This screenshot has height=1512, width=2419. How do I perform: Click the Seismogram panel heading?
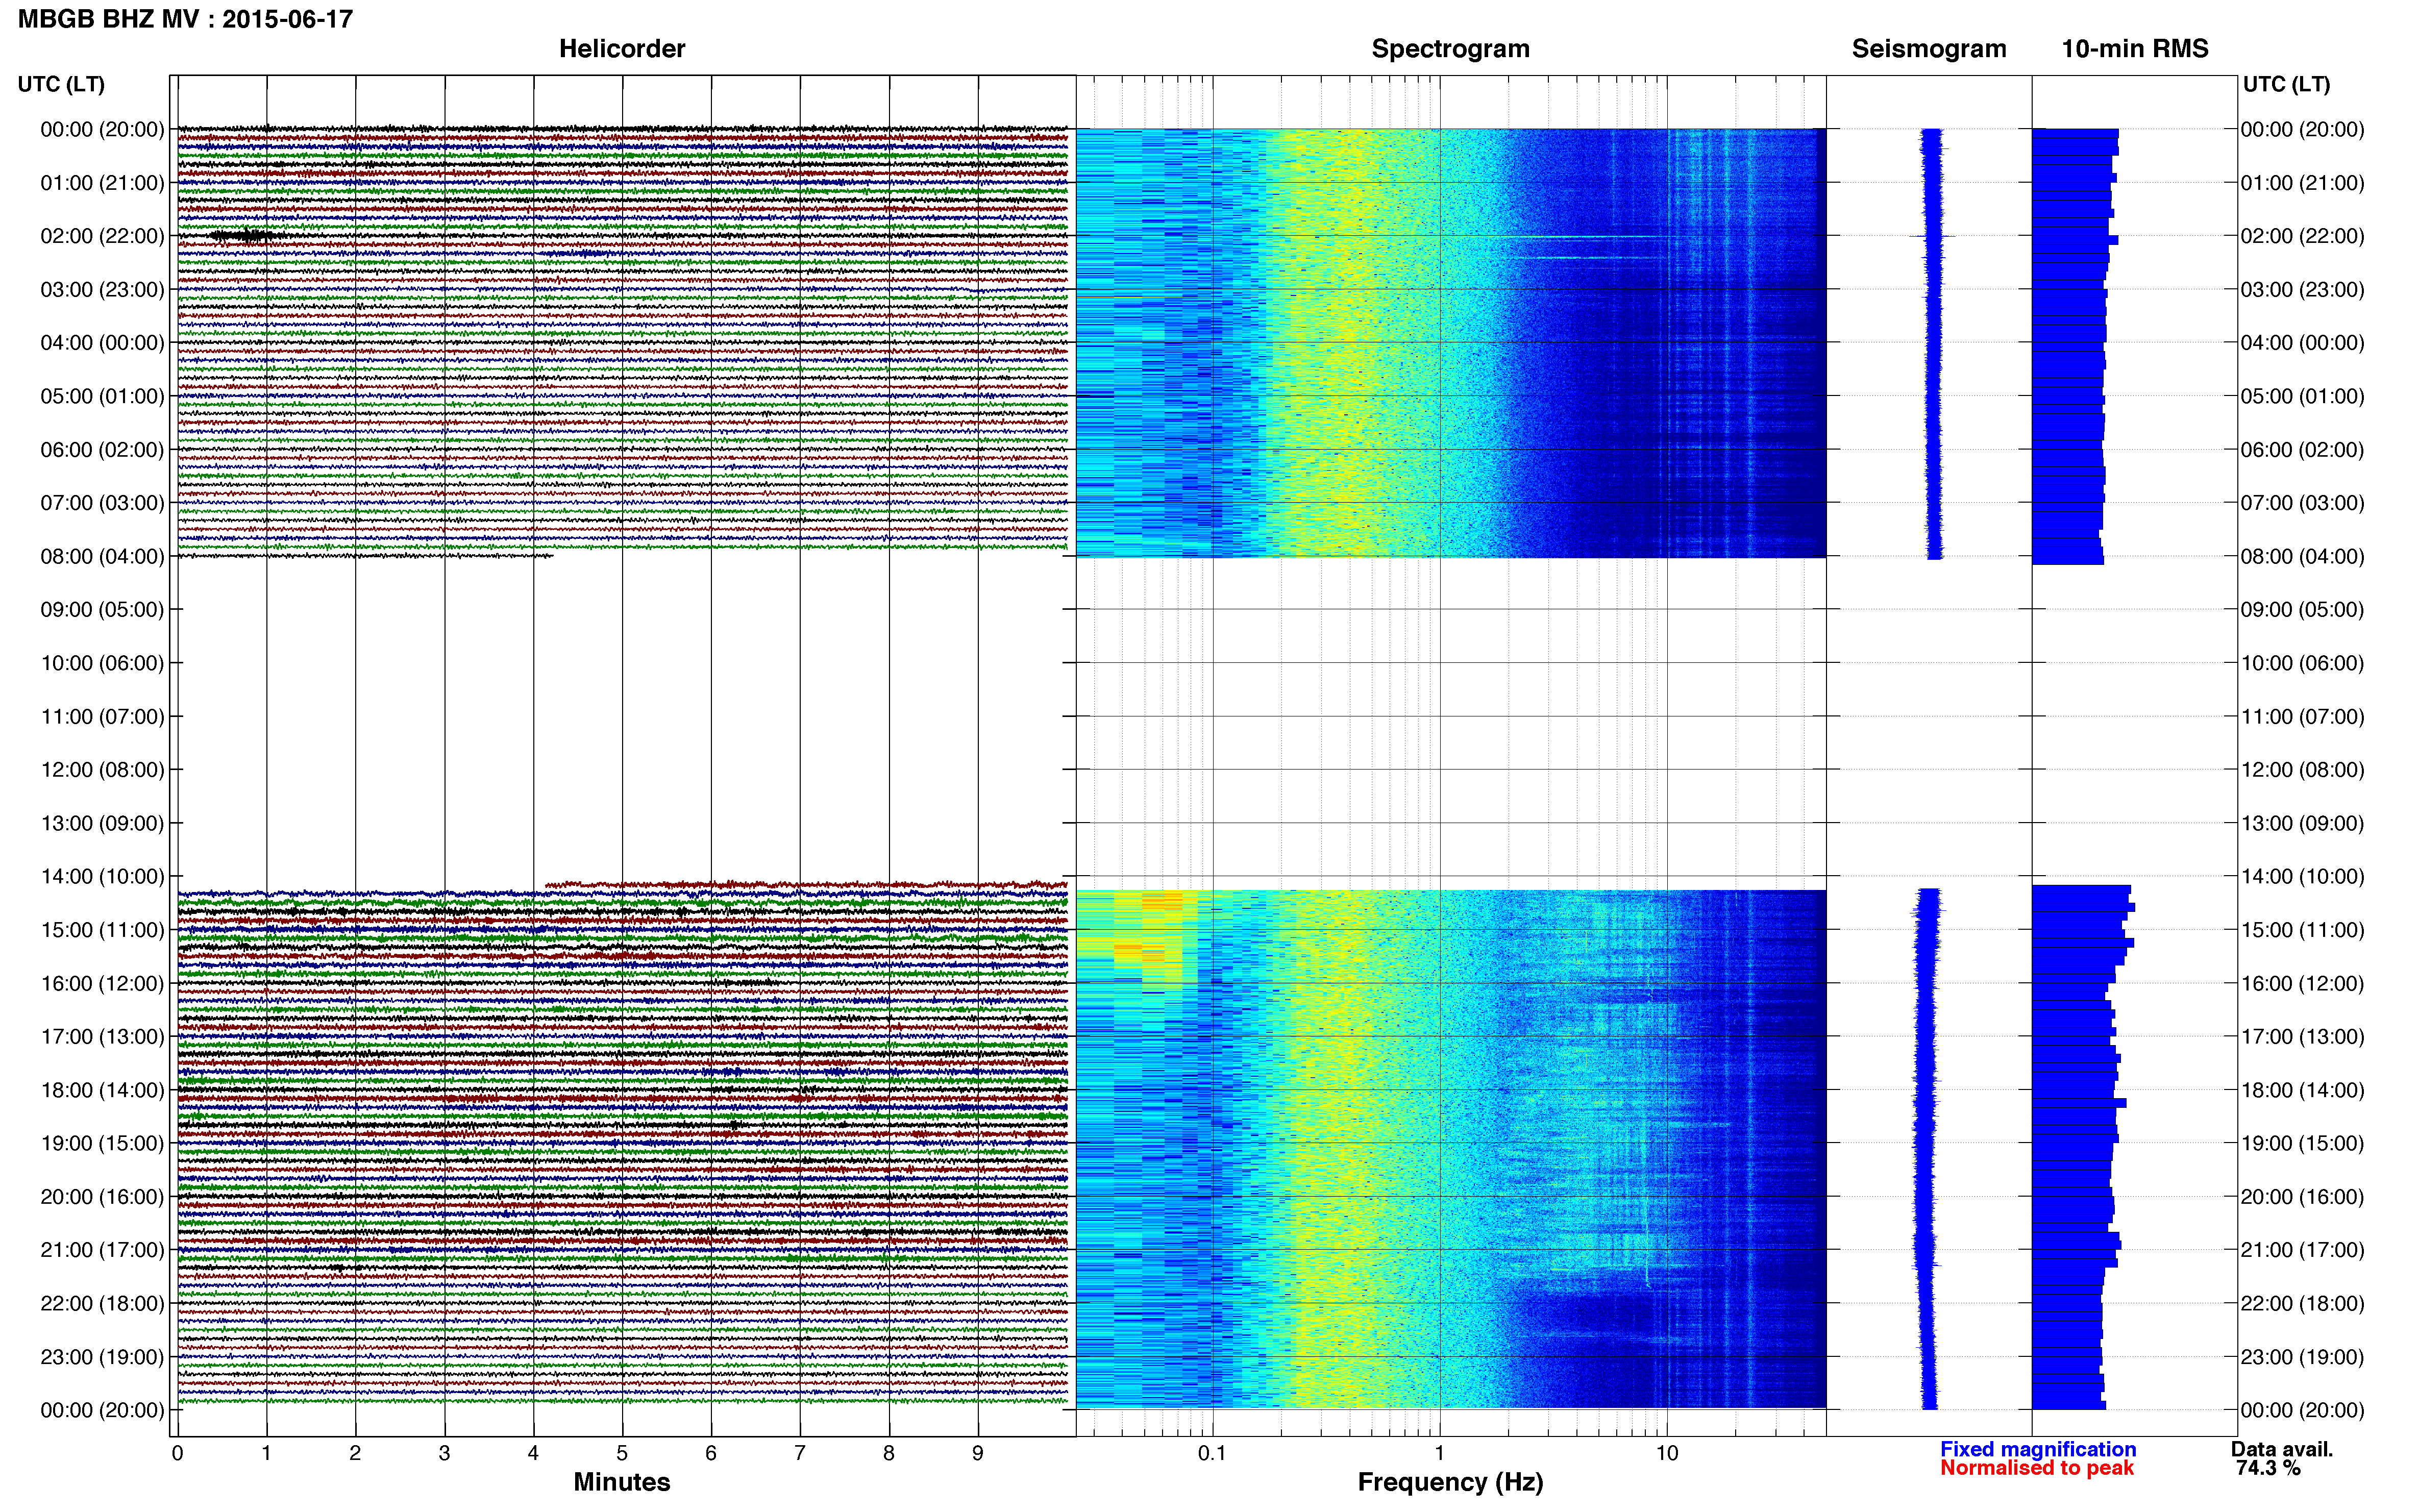[x=1928, y=49]
